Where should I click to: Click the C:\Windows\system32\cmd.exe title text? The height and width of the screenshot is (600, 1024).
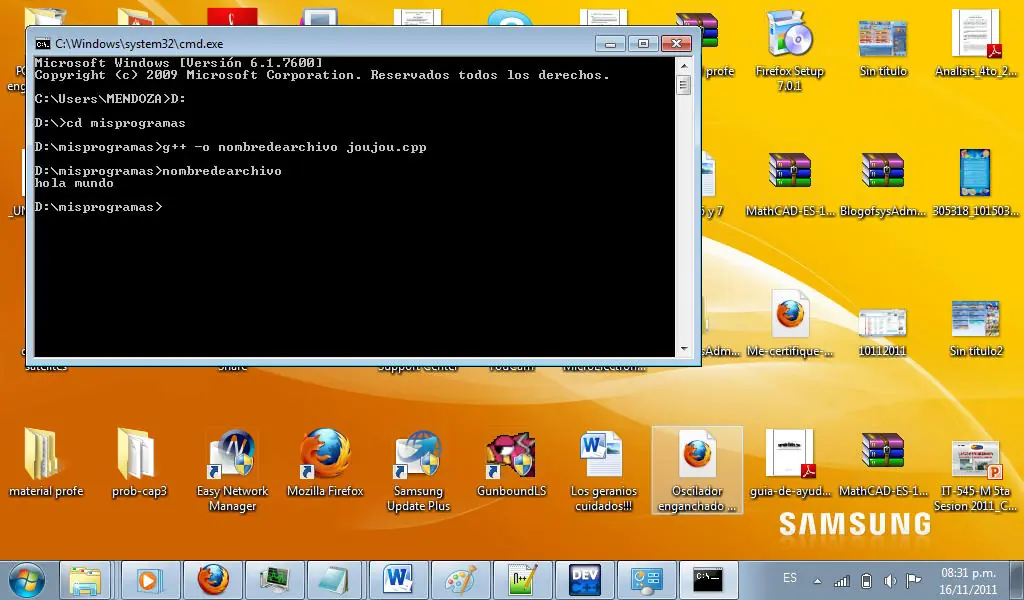pyautogui.click(x=139, y=44)
